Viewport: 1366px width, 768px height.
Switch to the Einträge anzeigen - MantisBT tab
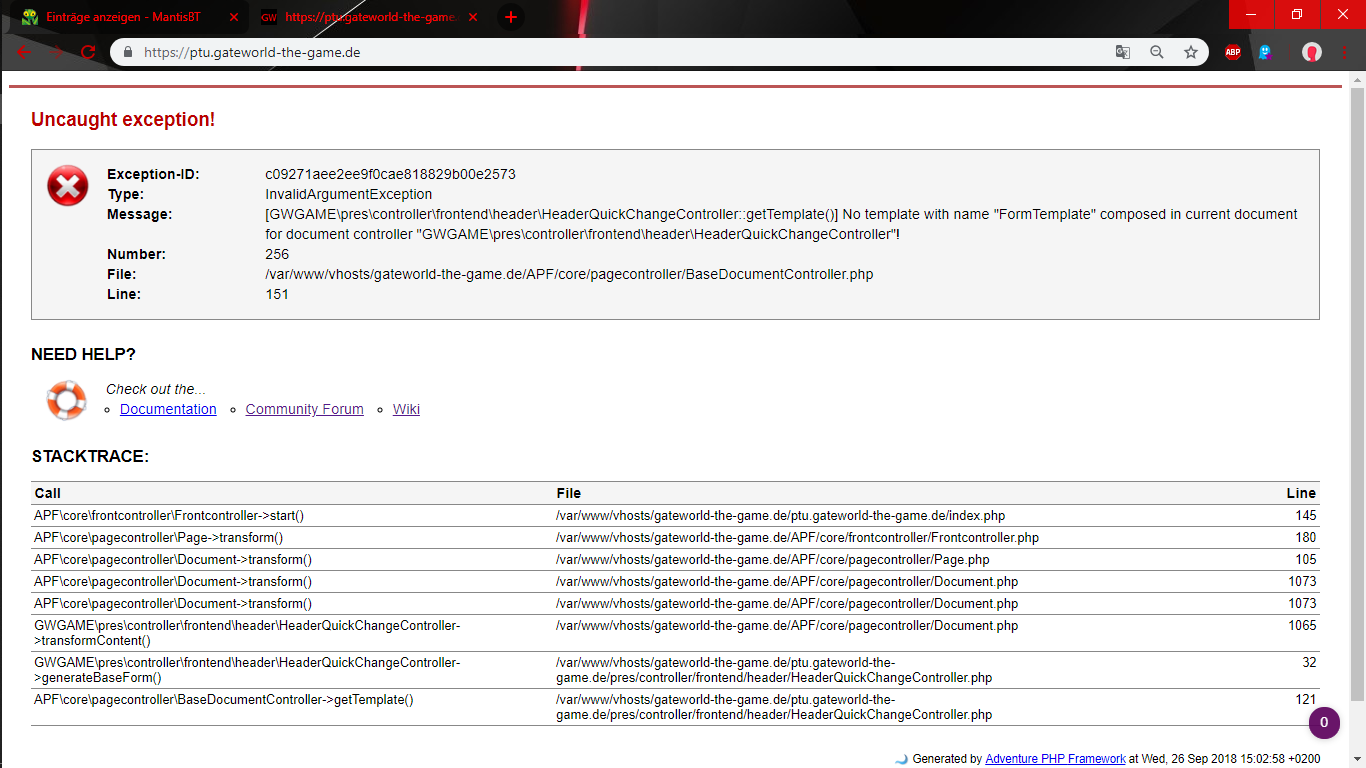128,17
